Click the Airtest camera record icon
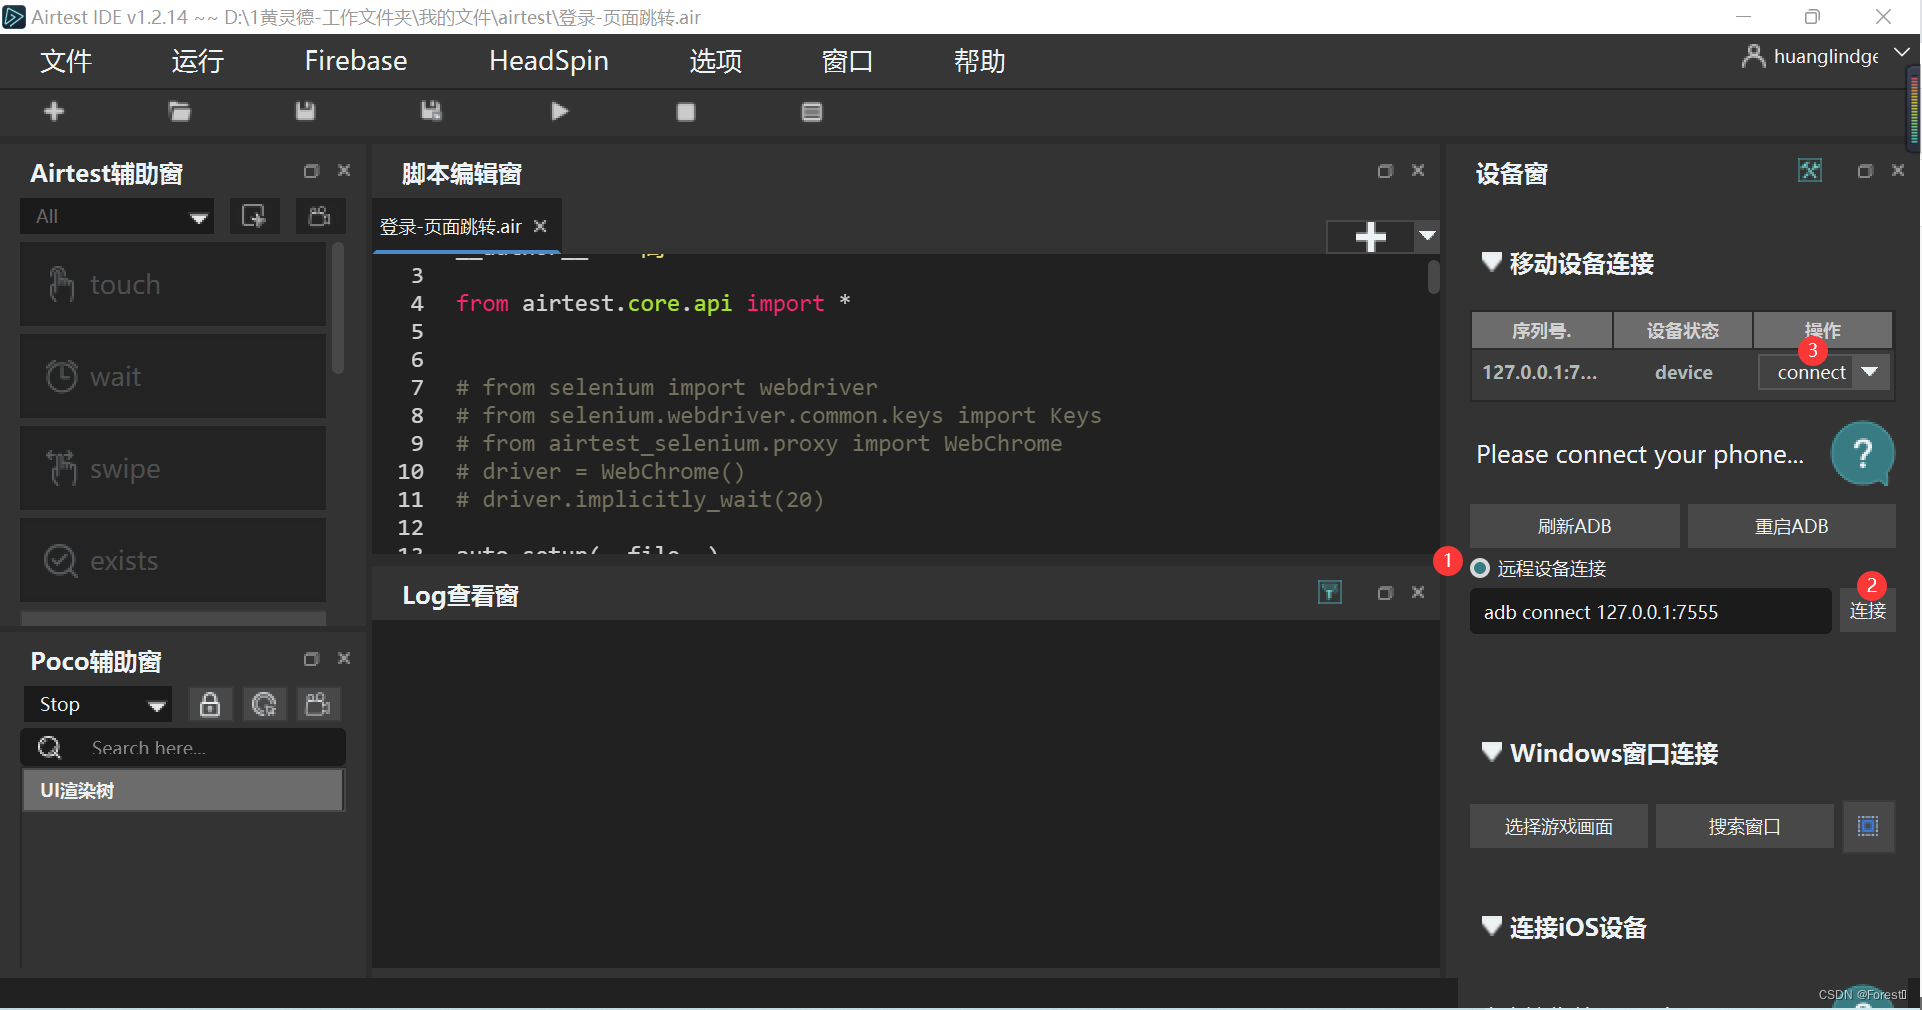Screen dimensions: 1922x1010 [x=320, y=216]
